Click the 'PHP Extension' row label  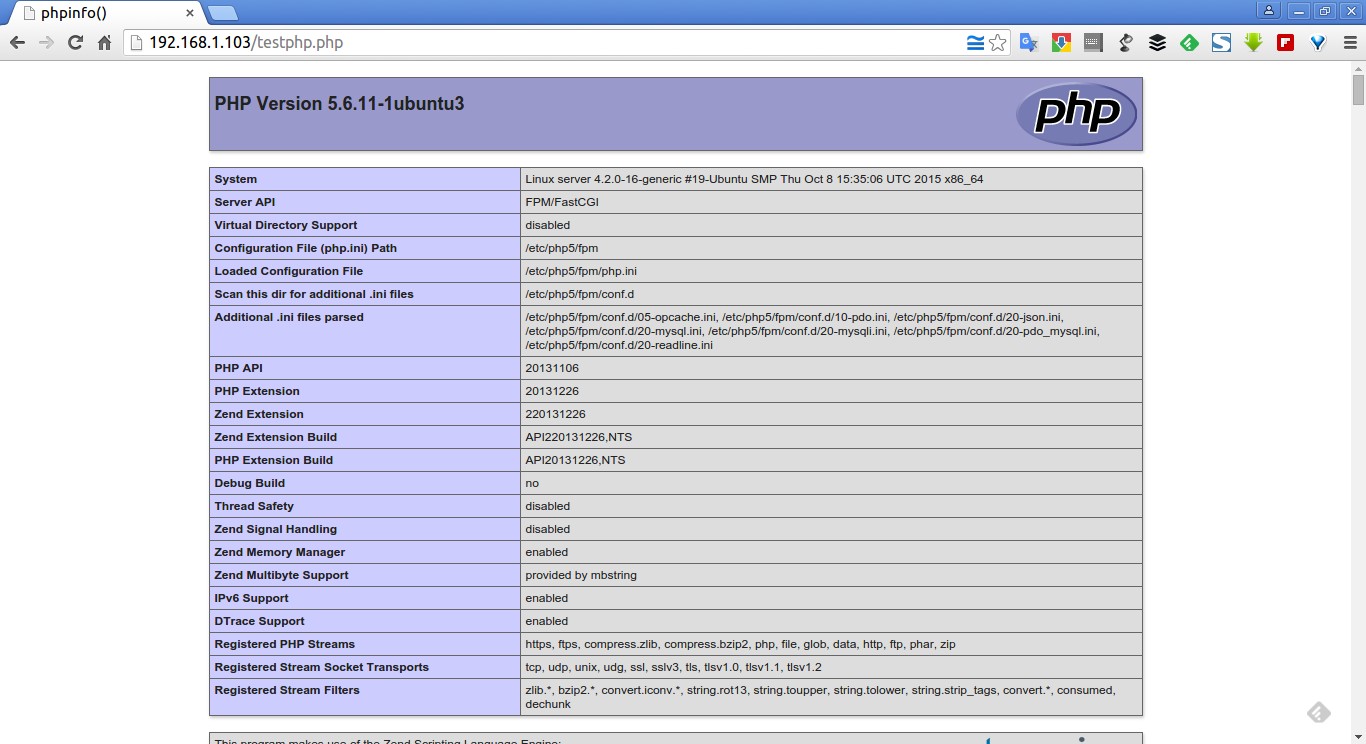(x=257, y=391)
